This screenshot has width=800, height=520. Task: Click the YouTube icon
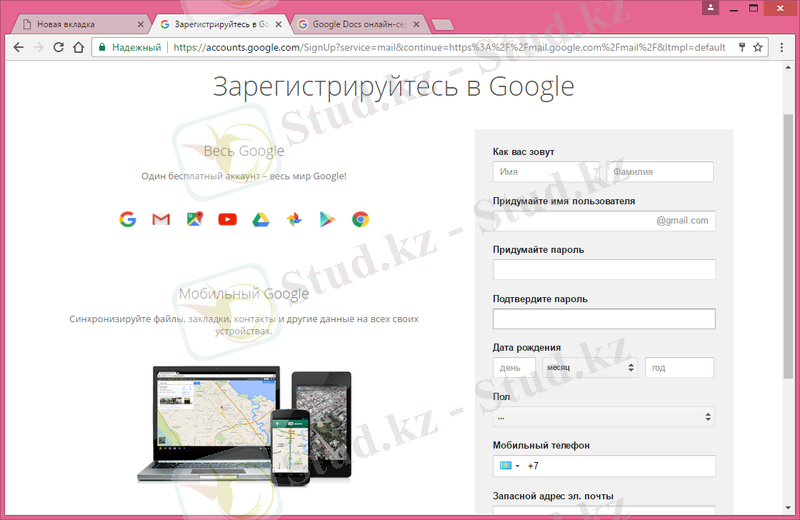(228, 219)
